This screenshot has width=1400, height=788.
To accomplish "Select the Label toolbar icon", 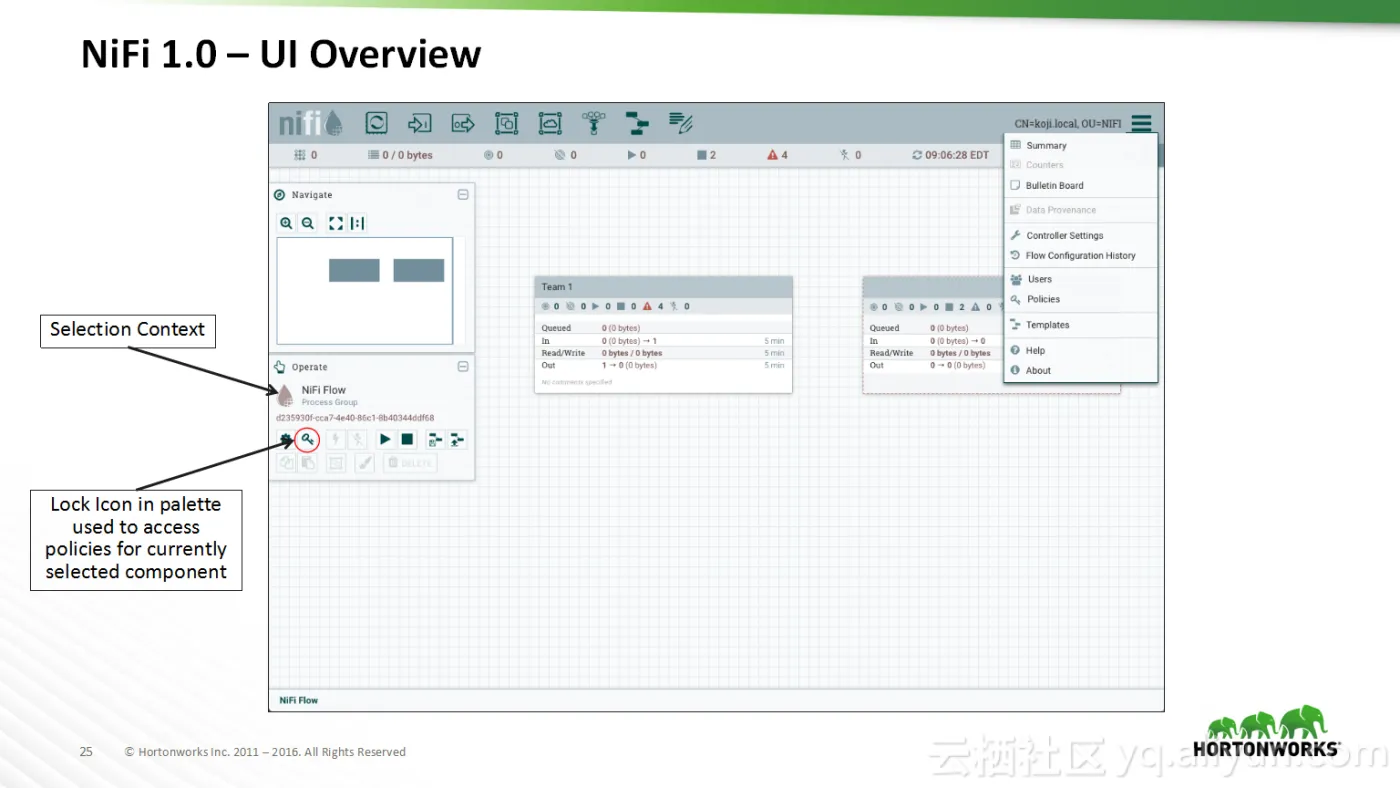I will 681,123.
